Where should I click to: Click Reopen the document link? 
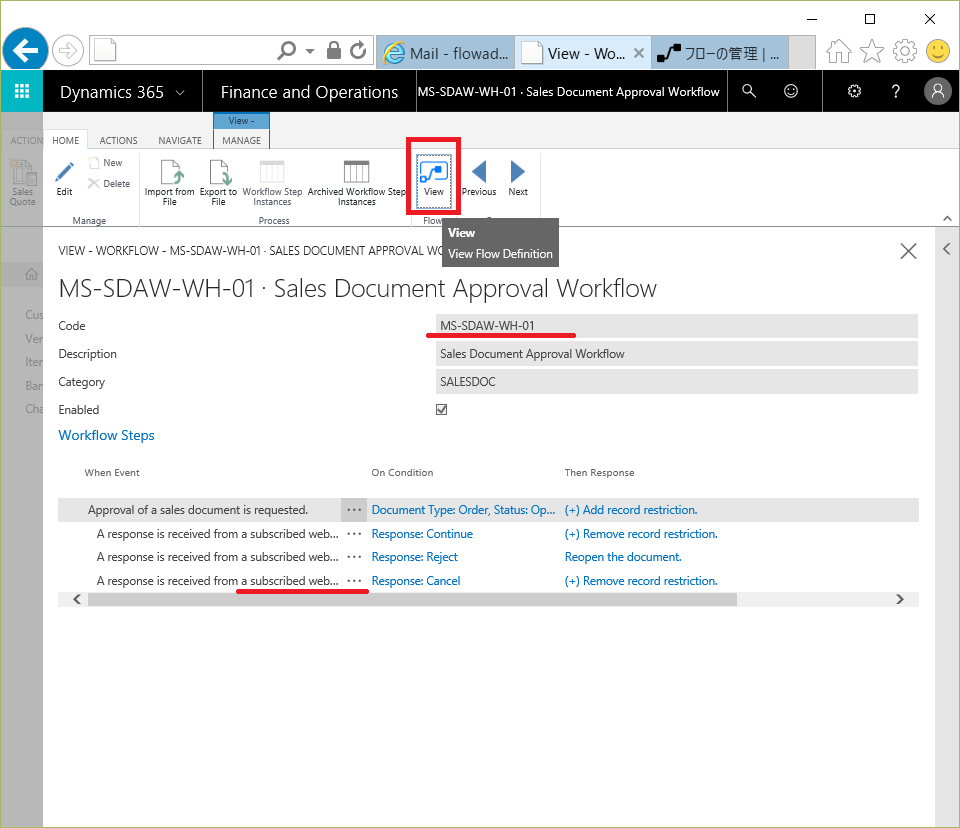pos(623,557)
